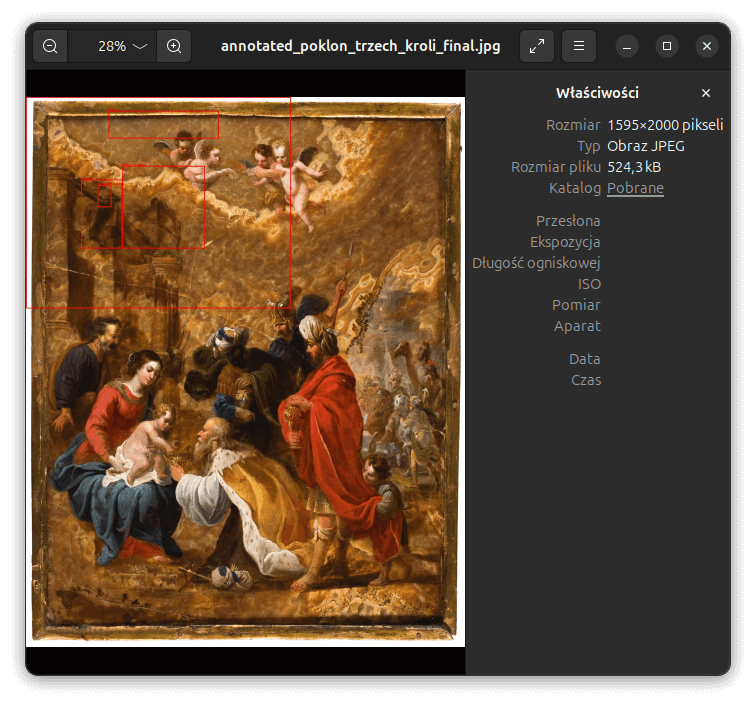Image resolution: width=756 pixels, height=704 pixels.
Task: Open the Pobrane folder link
Action: 635,188
